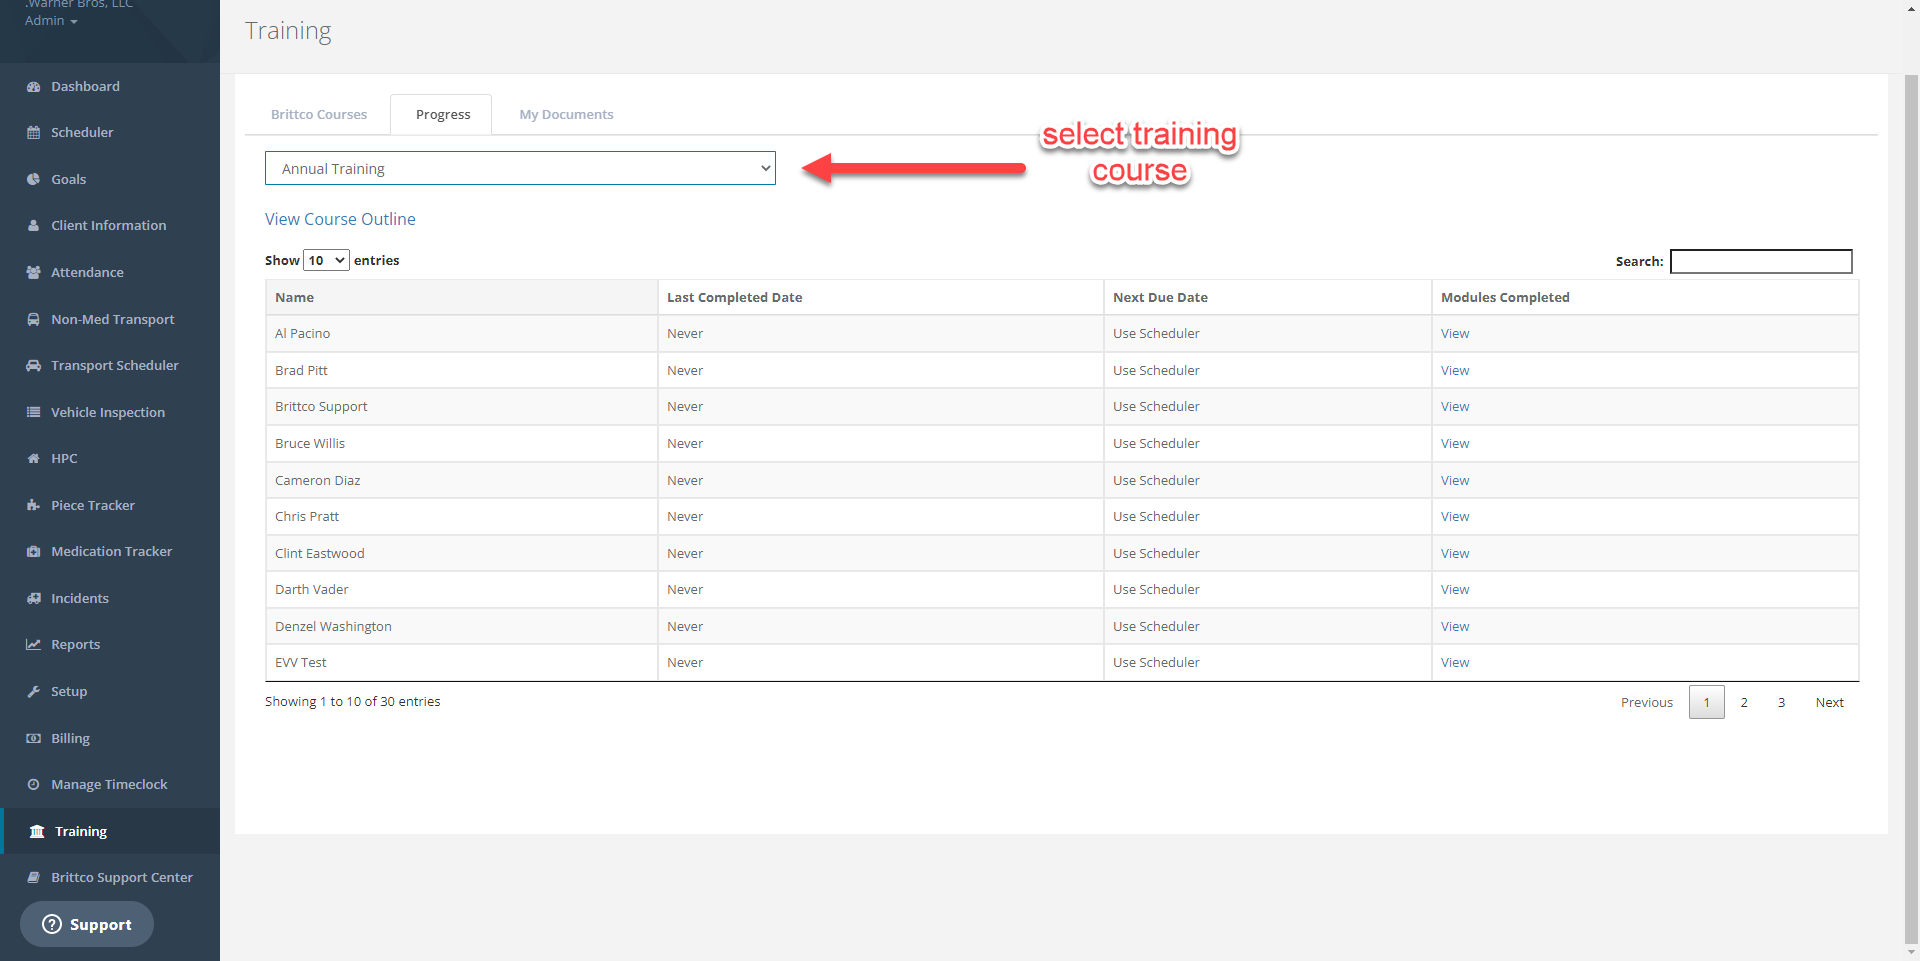1920x961 pixels.
Task: Click the page vertical scrollbar
Action: 1911,500
